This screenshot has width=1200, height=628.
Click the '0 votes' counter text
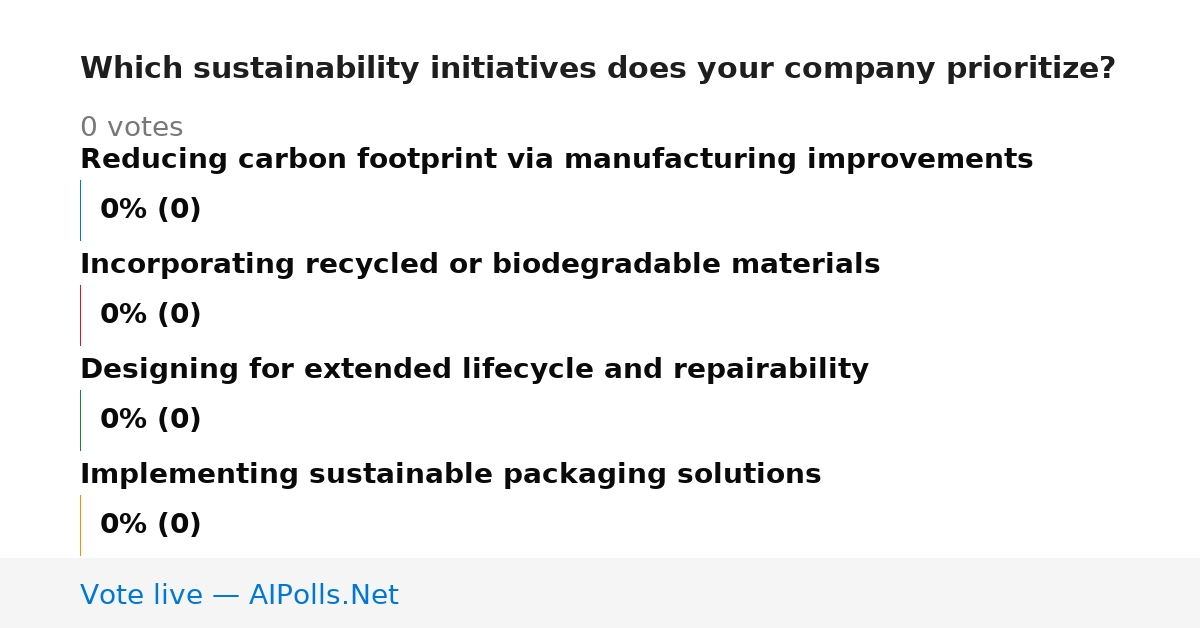coord(131,128)
